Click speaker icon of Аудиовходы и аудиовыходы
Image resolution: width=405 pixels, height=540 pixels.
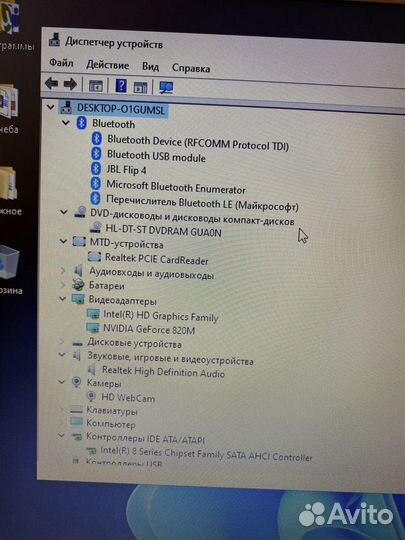79,270
